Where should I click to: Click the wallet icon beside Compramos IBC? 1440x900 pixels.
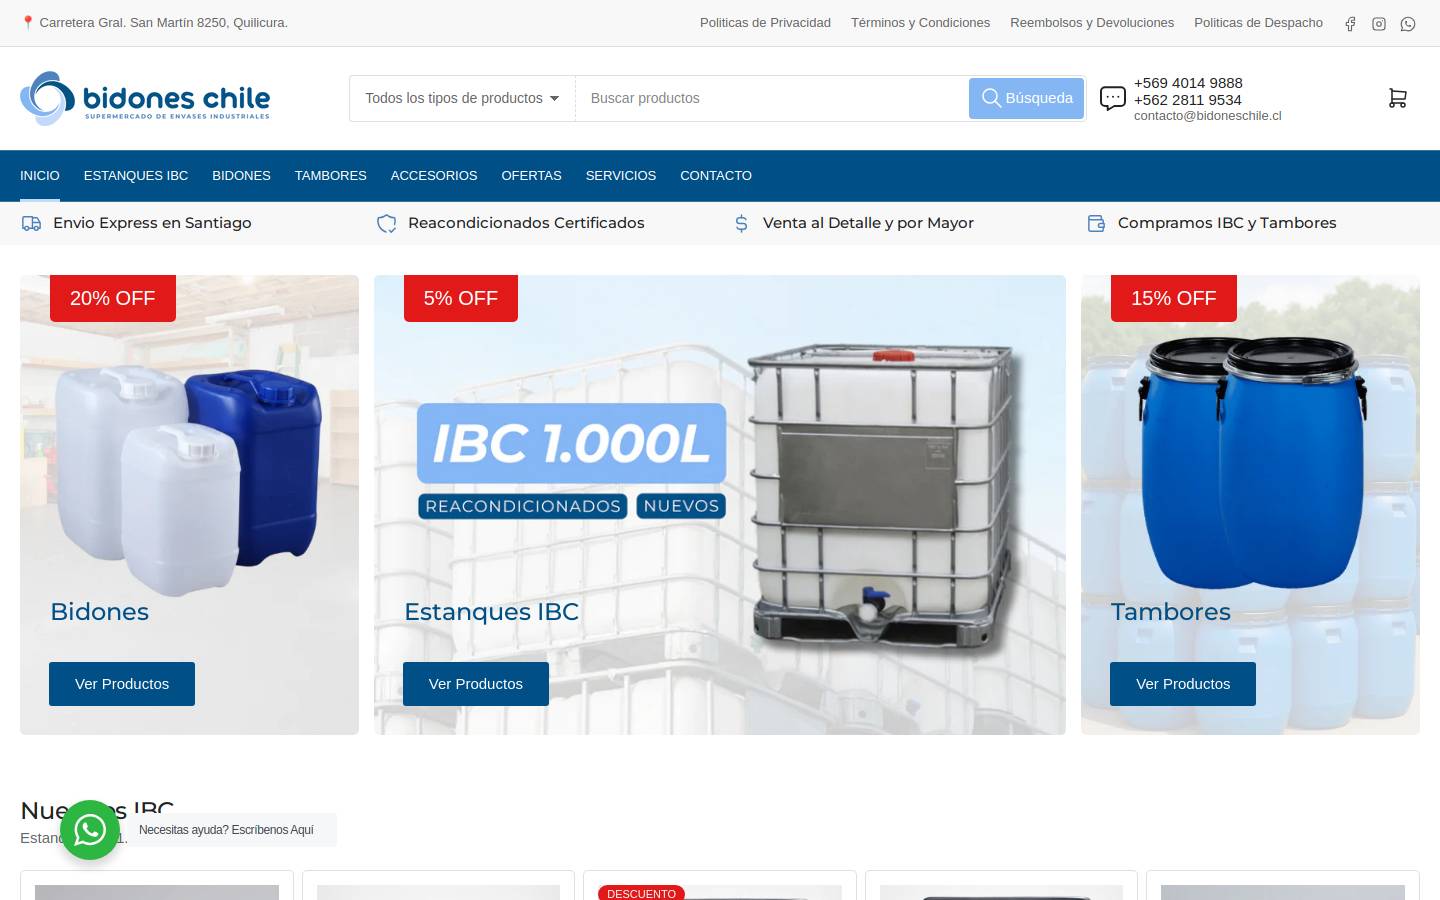(x=1097, y=223)
